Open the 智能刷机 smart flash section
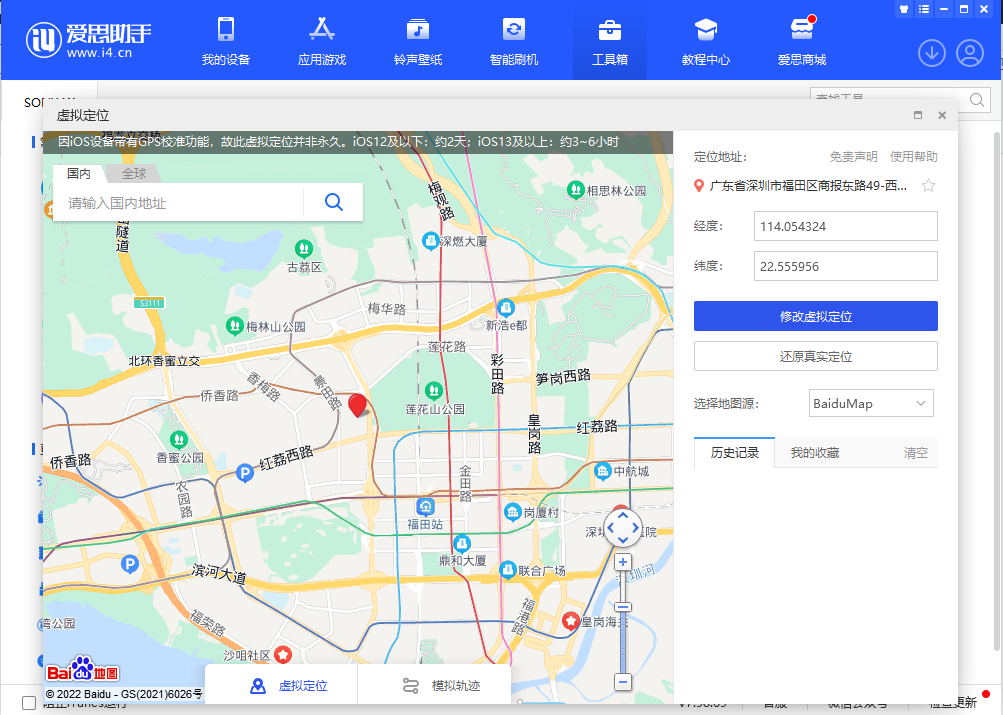 (x=514, y=41)
